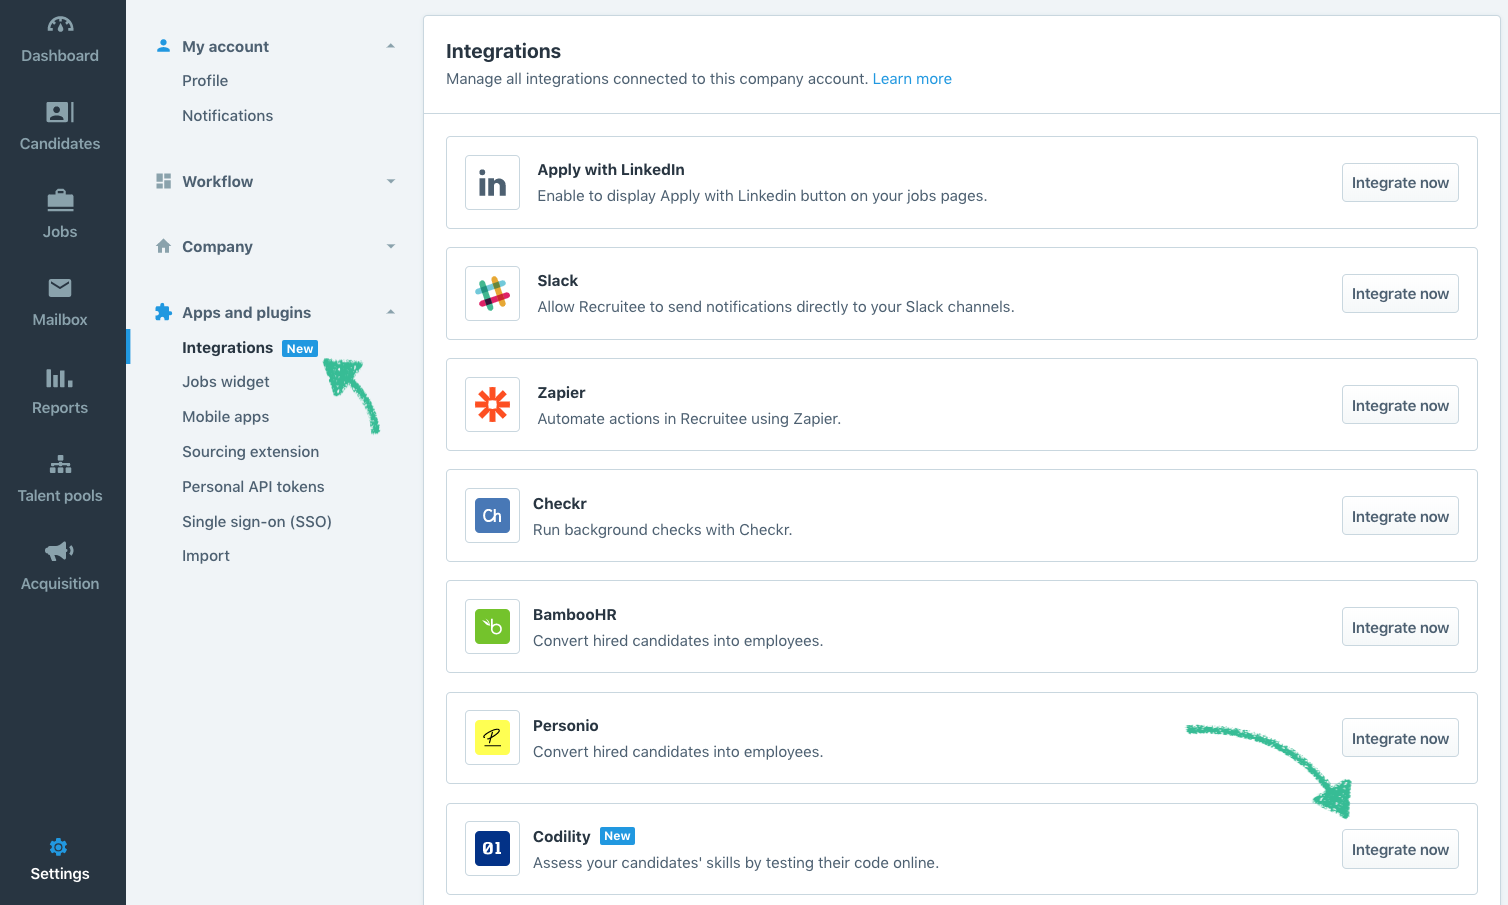The height and width of the screenshot is (905, 1508).
Task: Click Integrate now for Checkr
Action: pyautogui.click(x=1400, y=516)
